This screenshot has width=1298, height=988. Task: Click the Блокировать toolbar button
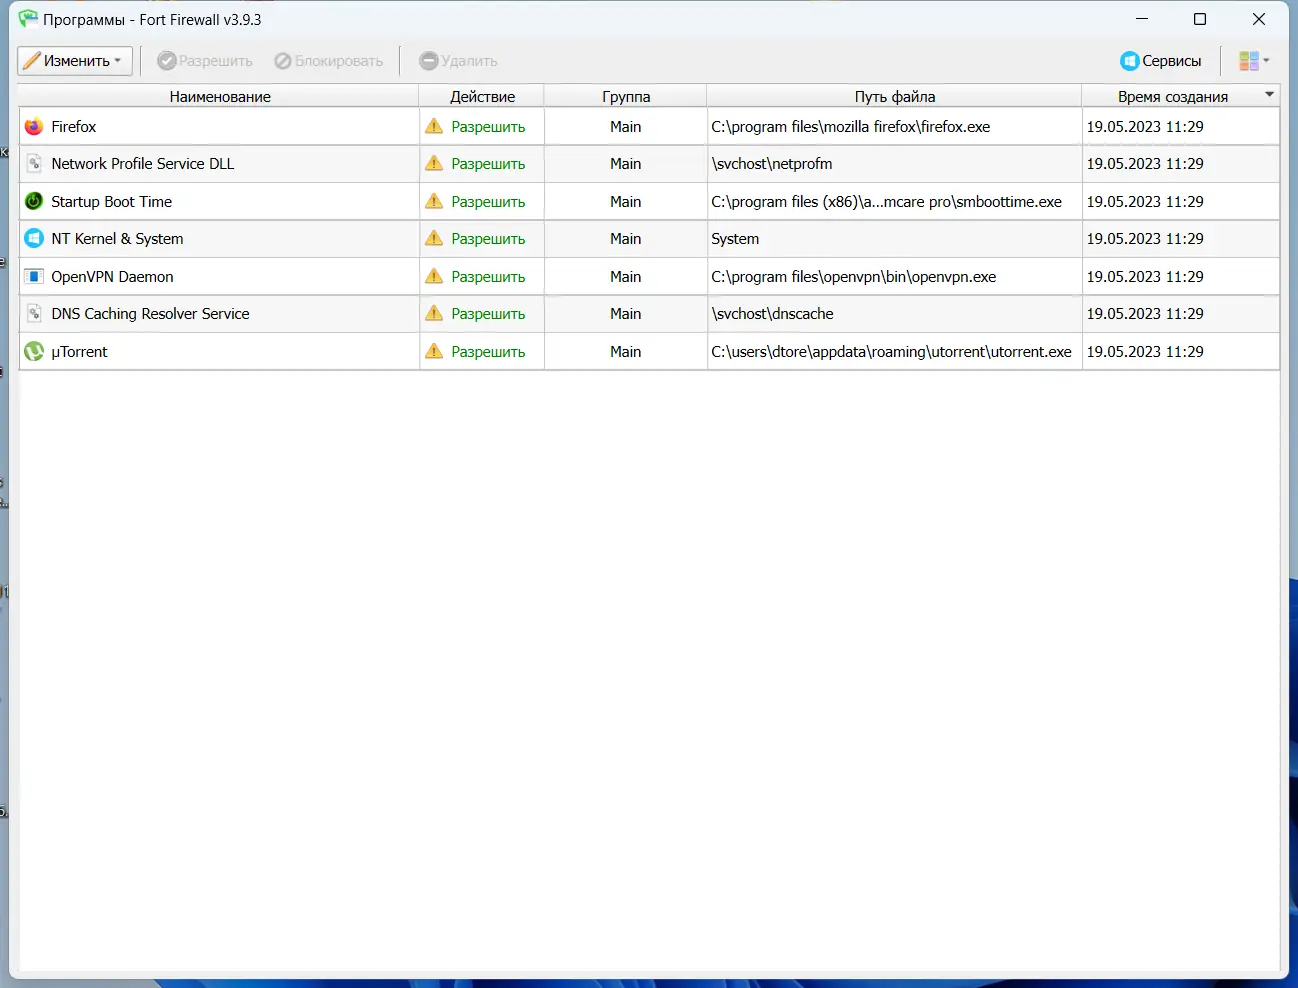pyautogui.click(x=329, y=61)
